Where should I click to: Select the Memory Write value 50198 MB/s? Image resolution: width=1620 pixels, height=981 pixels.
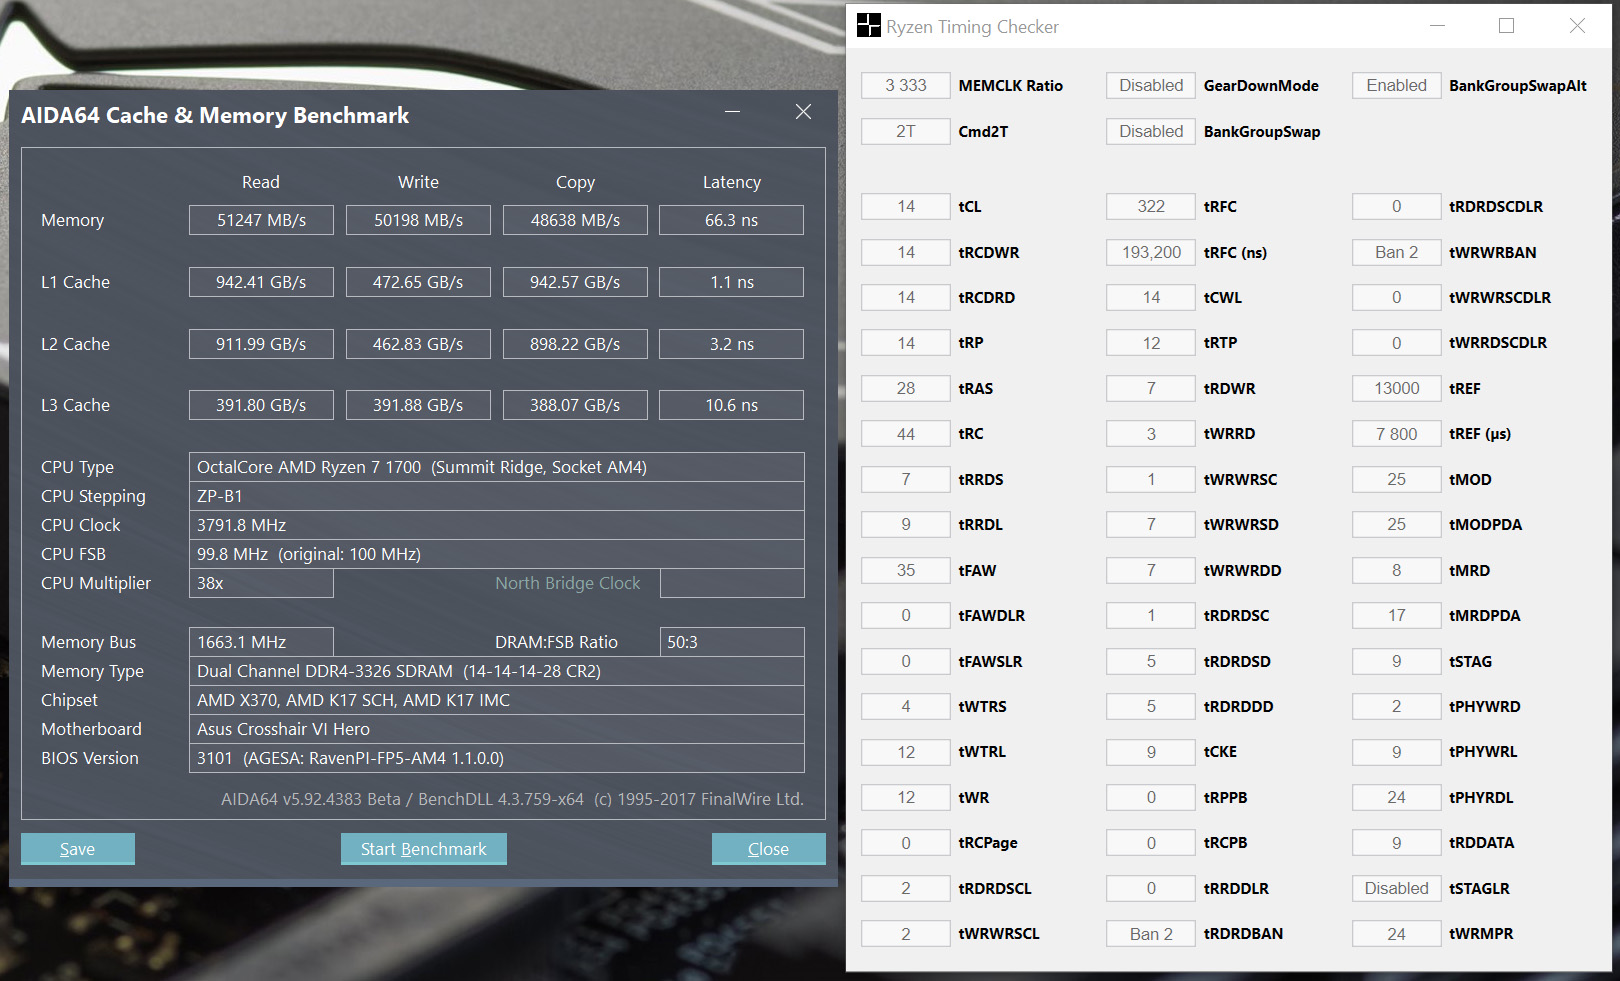pyautogui.click(x=418, y=220)
